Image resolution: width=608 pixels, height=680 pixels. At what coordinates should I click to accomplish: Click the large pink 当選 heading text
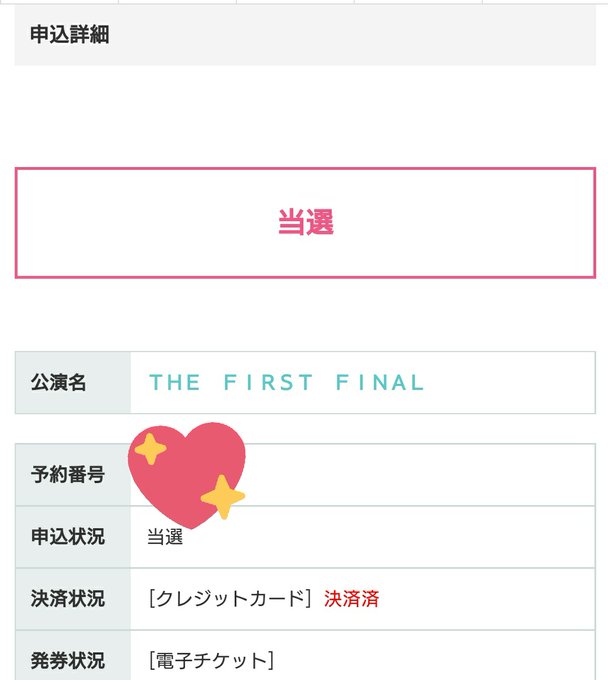click(x=306, y=222)
